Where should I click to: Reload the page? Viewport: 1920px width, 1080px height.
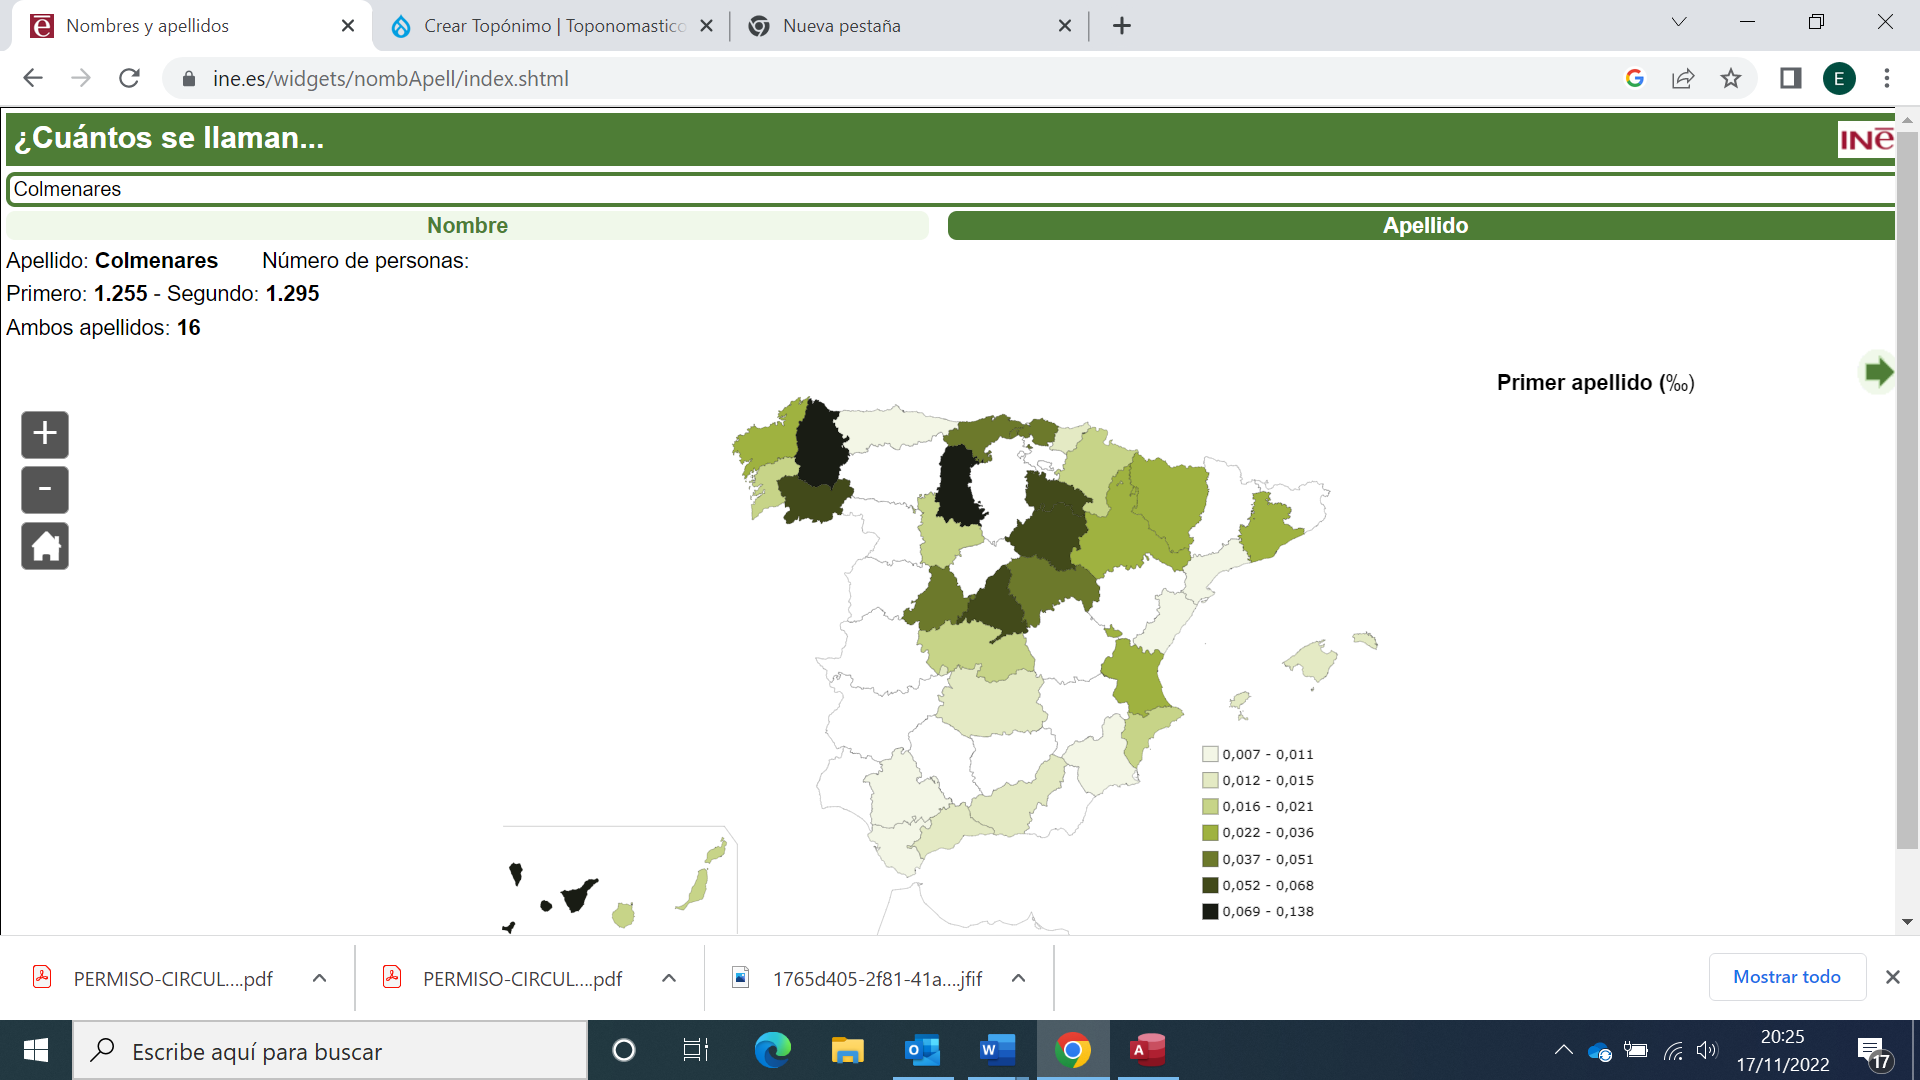click(x=129, y=79)
